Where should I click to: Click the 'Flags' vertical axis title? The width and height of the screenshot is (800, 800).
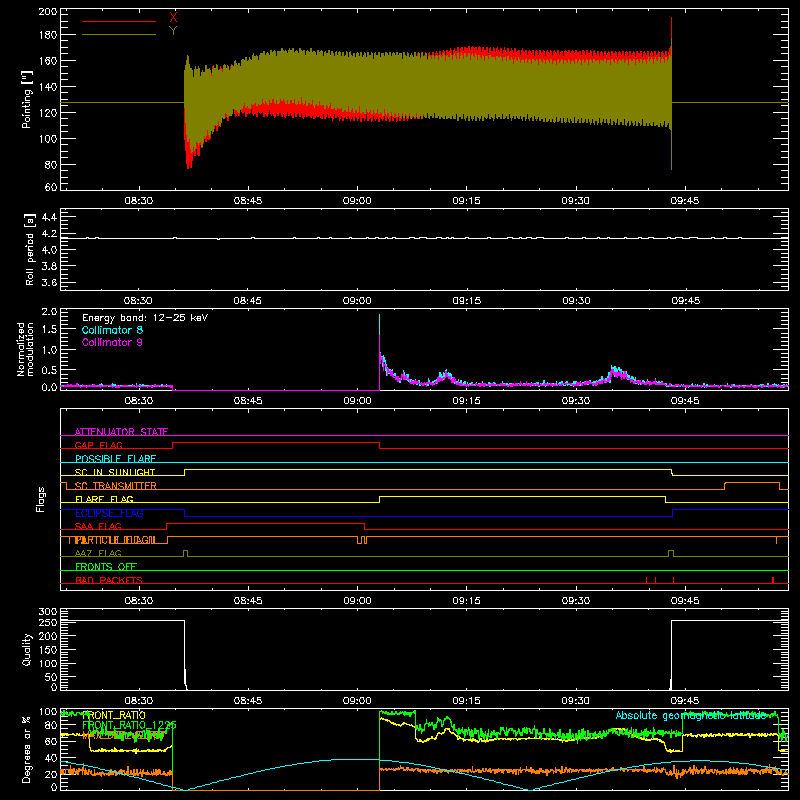pos(41,499)
